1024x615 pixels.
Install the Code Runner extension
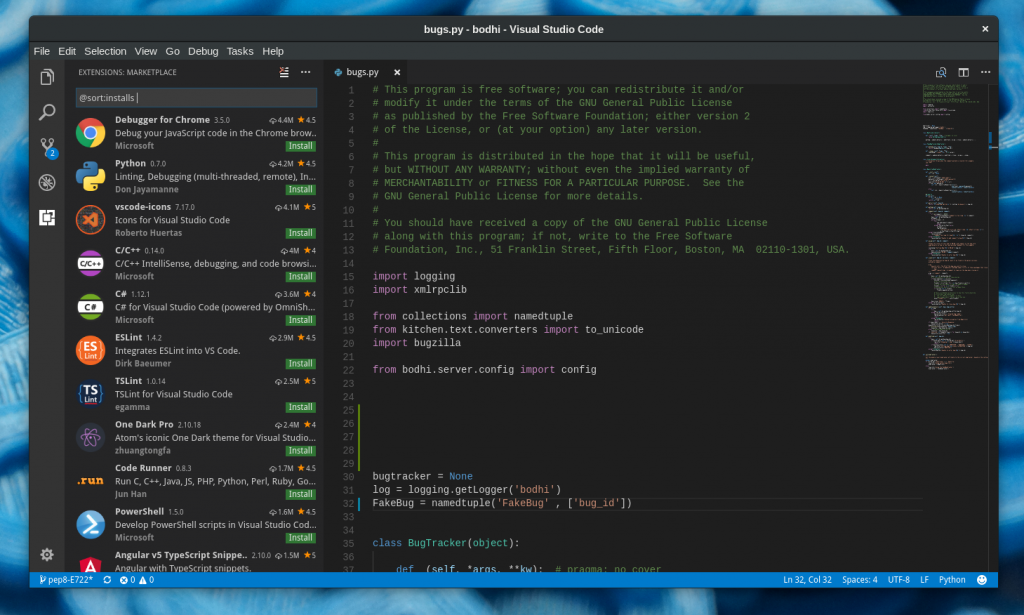pos(300,494)
